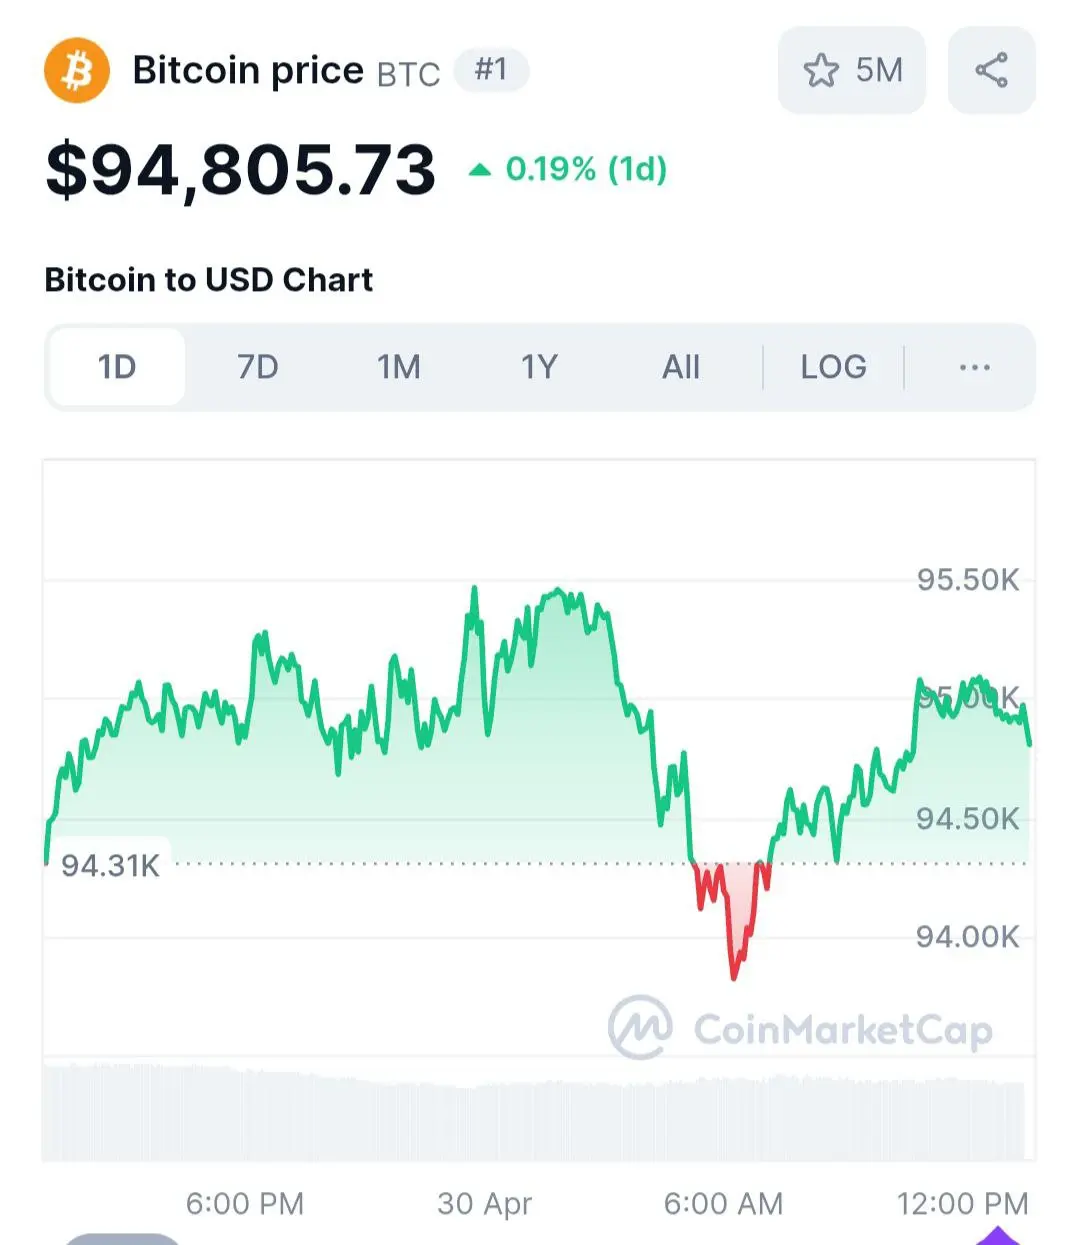
Task: Click the green up-arrow price change indicator
Action: (480, 170)
